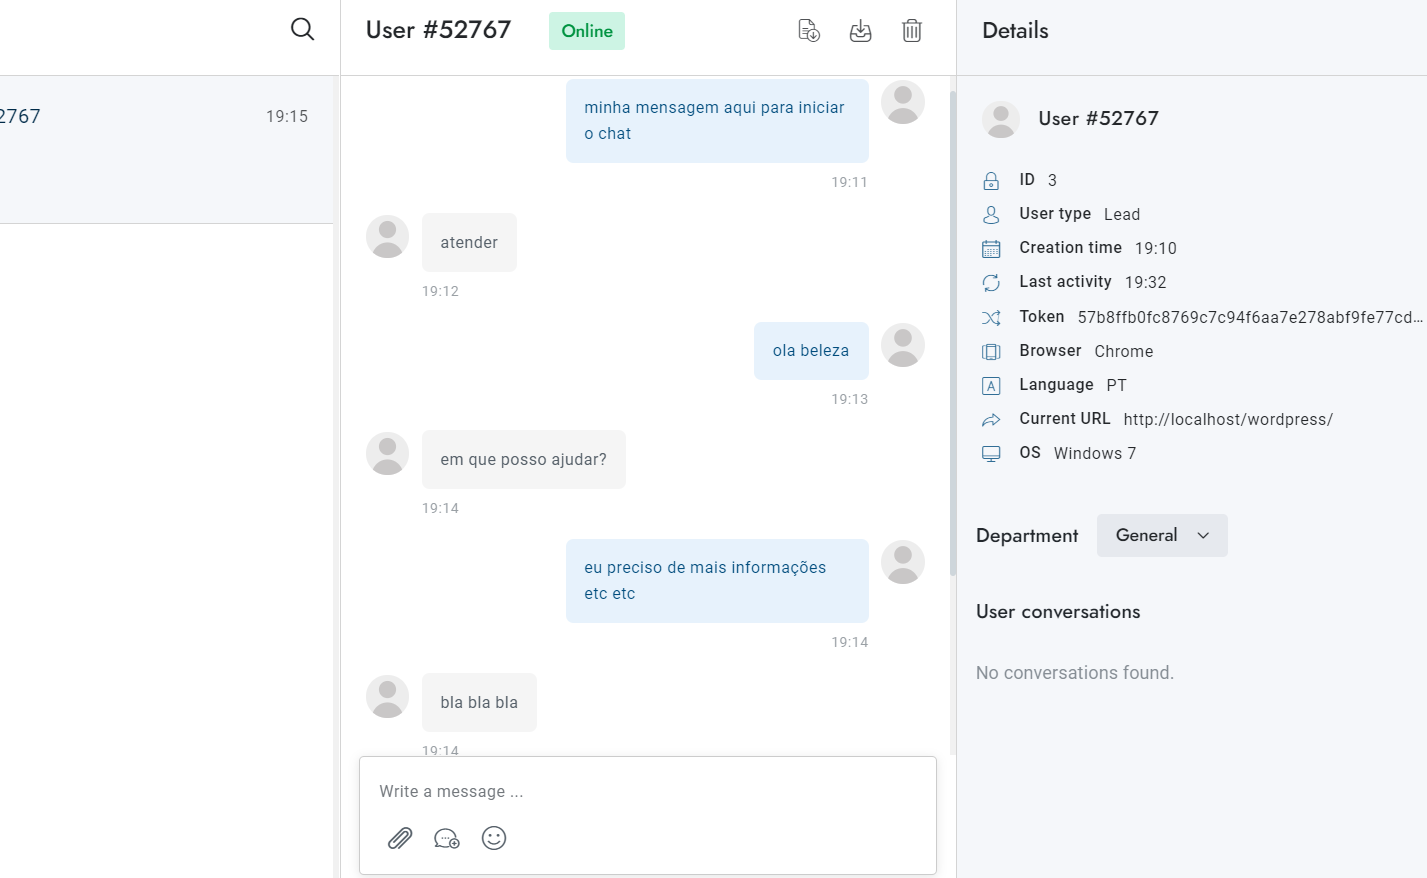This screenshot has height=878, width=1427.
Task: Click the User #52767 chat header title
Action: point(438,30)
